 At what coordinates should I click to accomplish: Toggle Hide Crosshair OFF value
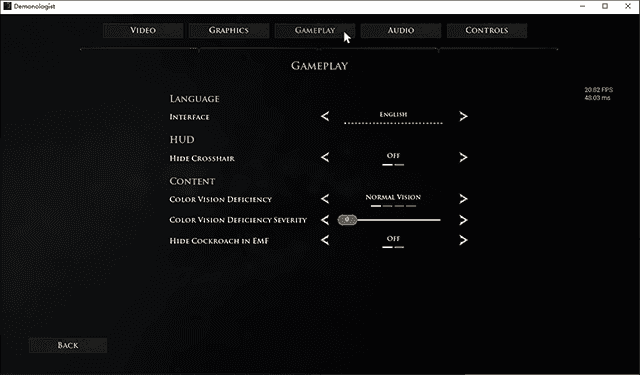pyautogui.click(x=393, y=156)
